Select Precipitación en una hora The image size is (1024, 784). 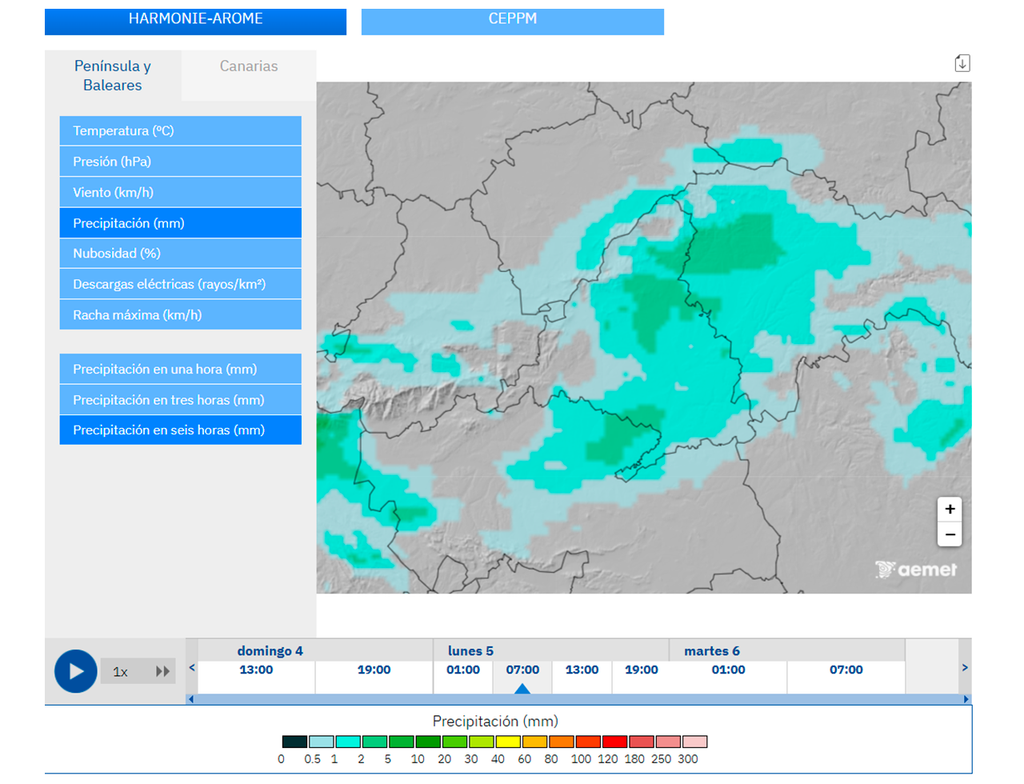point(180,369)
